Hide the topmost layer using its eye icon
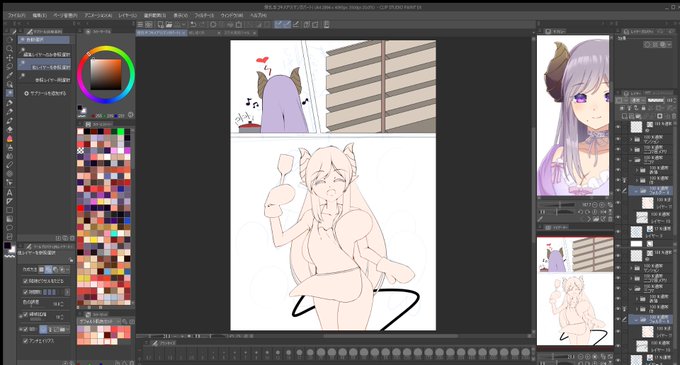This screenshot has height=365, width=680. 618,127
